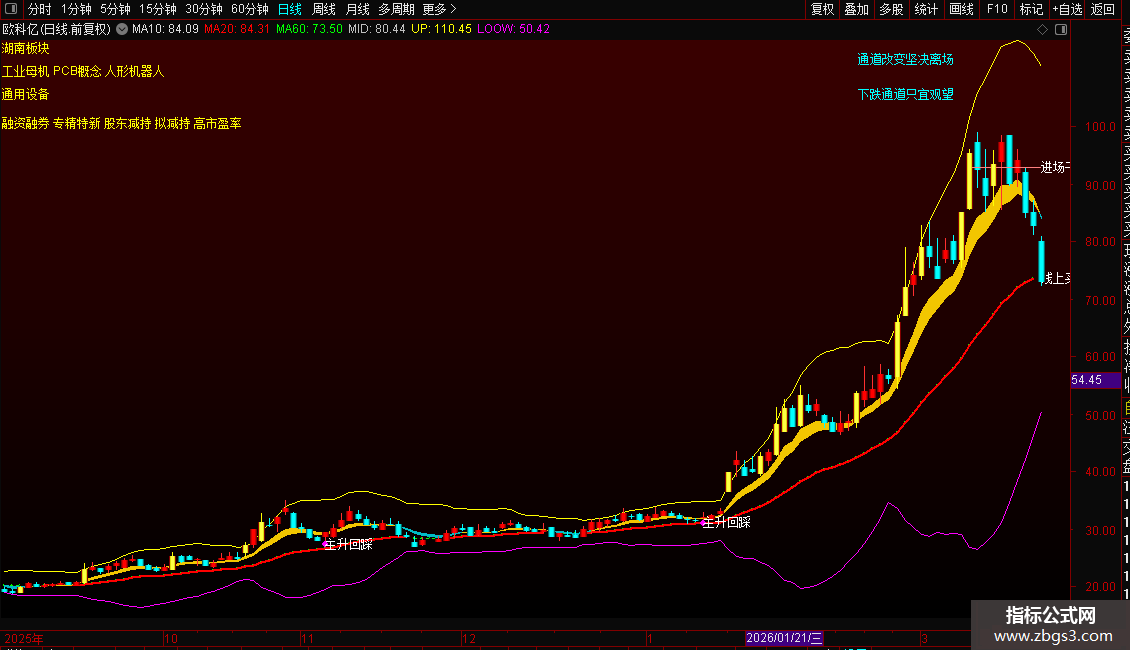Viewport: 1130px width, 650px height.
Task: Click the month 10 label on time axis
Action: (x=171, y=638)
